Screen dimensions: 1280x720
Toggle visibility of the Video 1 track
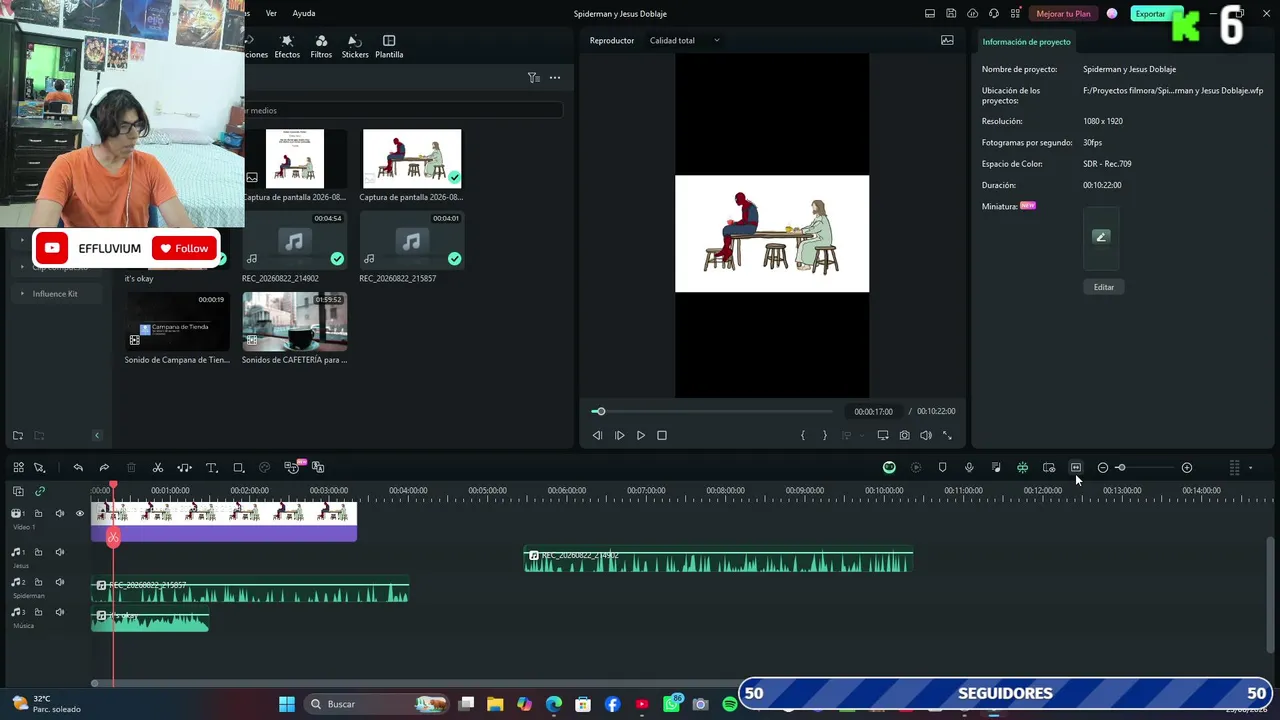tap(80, 513)
